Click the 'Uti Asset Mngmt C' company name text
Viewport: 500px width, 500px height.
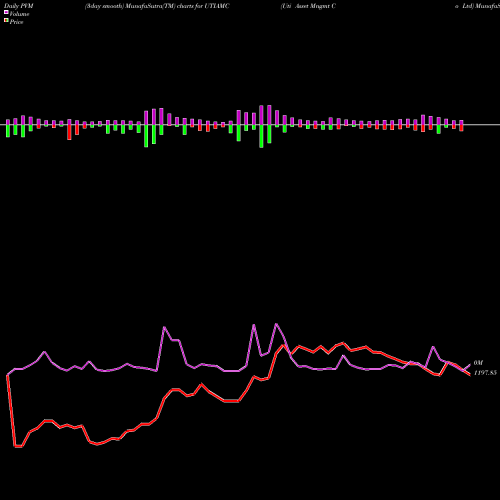coord(308,6)
